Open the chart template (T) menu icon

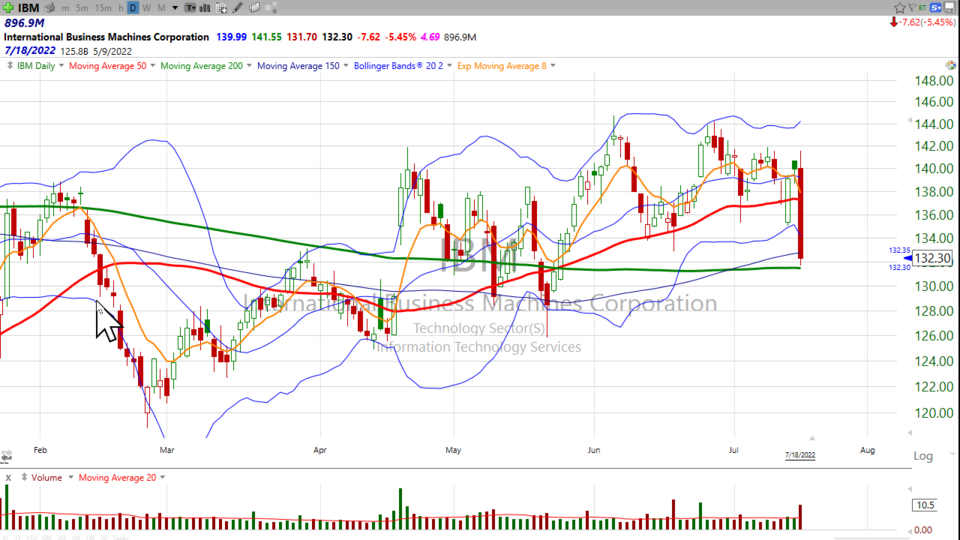[190, 8]
